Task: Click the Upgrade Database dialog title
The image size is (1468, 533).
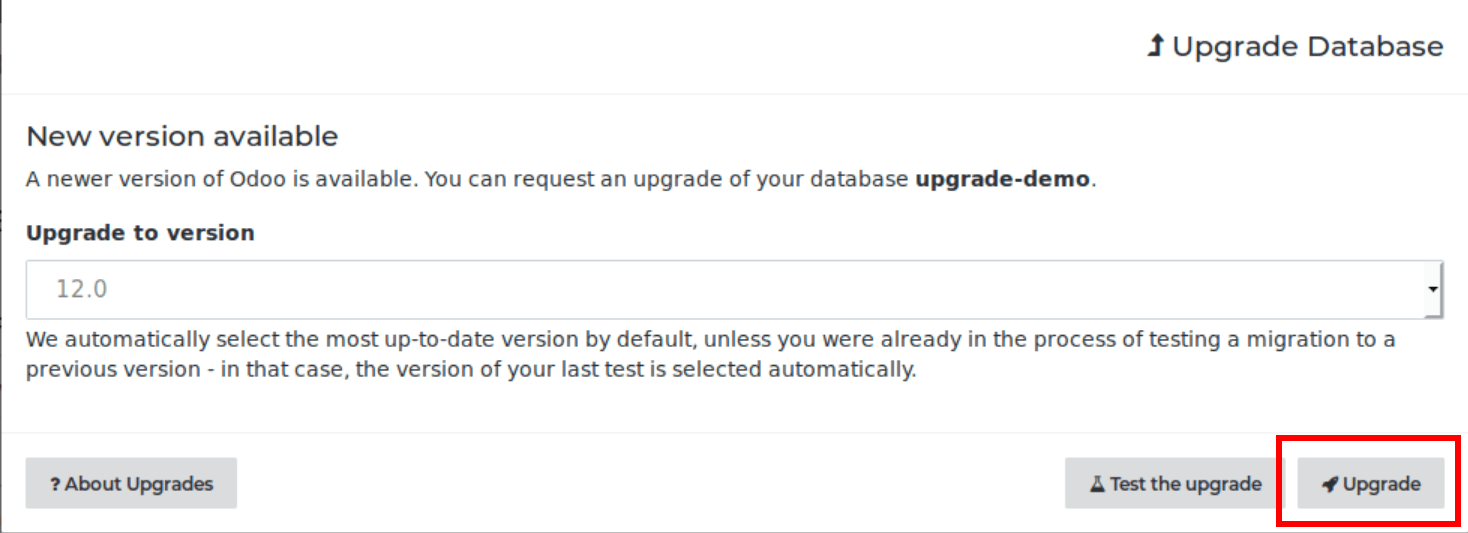Action: [1307, 46]
